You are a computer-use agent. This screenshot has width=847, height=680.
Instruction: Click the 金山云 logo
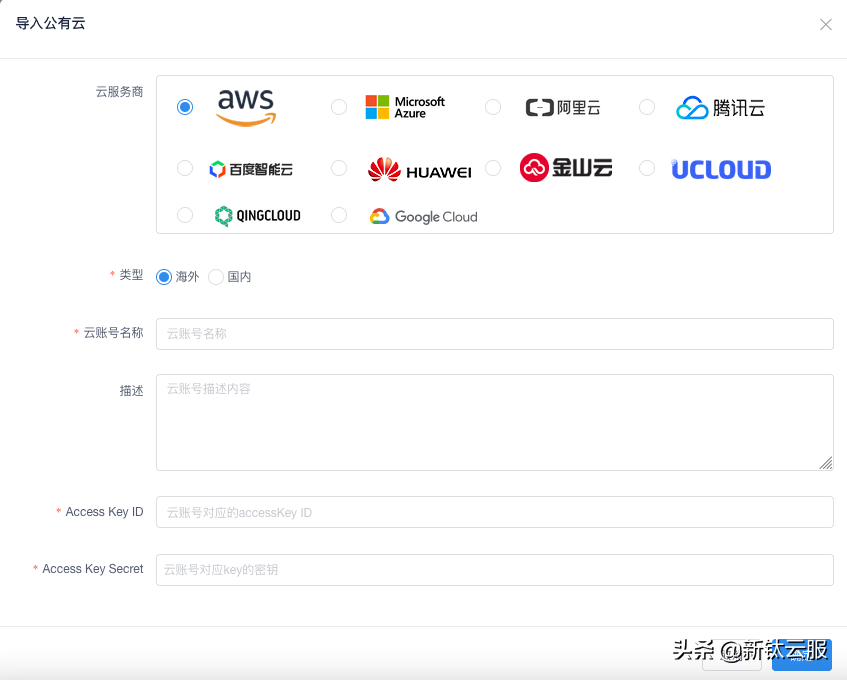pyautogui.click(x=566, y=167)
